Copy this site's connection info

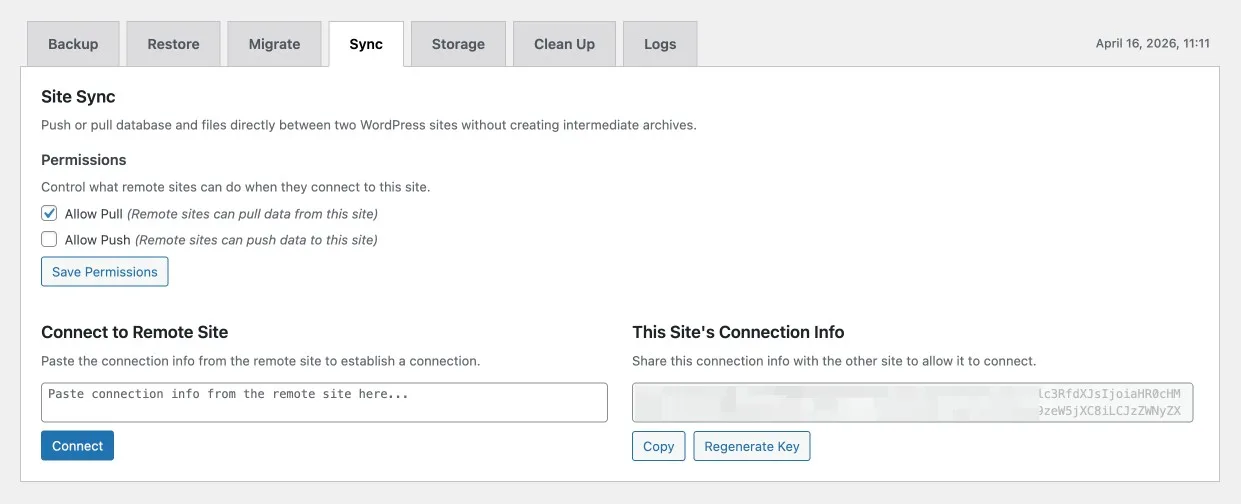tap(658, 446)
